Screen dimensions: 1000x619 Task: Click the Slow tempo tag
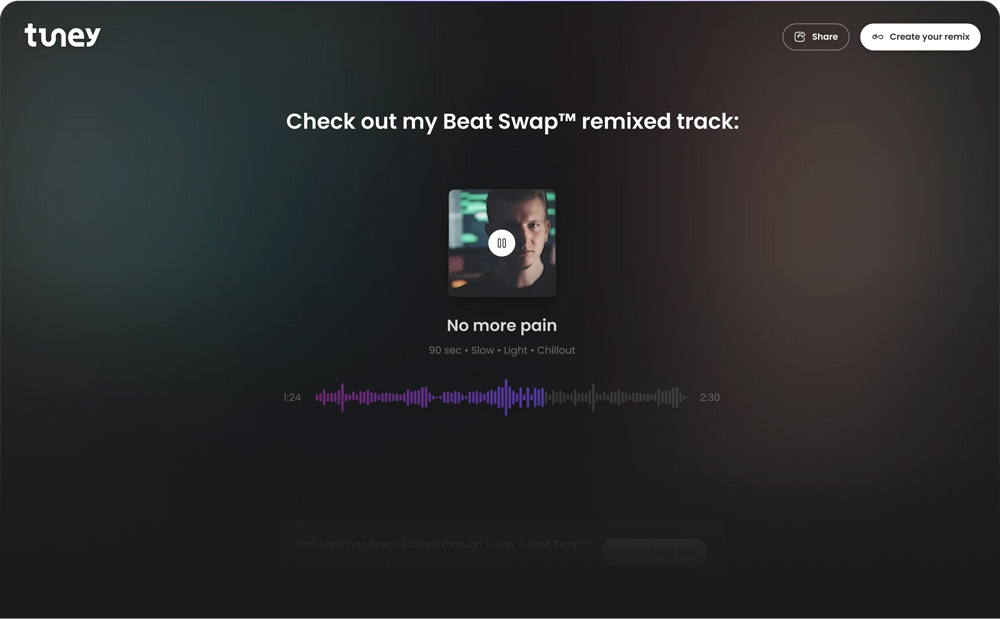click(483, 350)
